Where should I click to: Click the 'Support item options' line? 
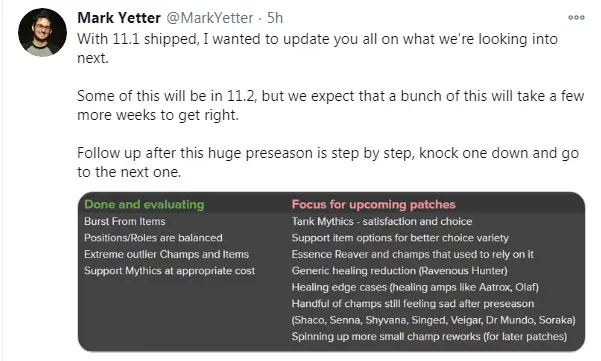[400, 238]
